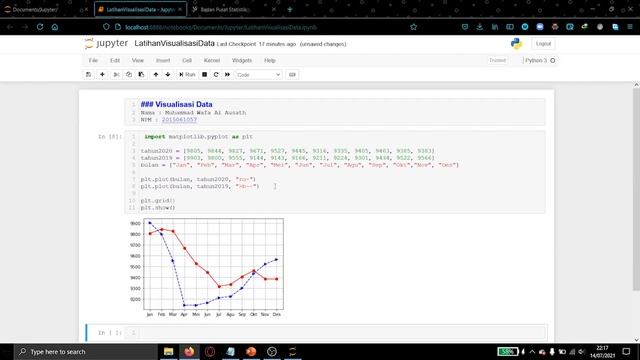Screen dimensions: 640x360
Task: Paste cells below in Jupyter toolbar
Action: click(x=141, y=75)
